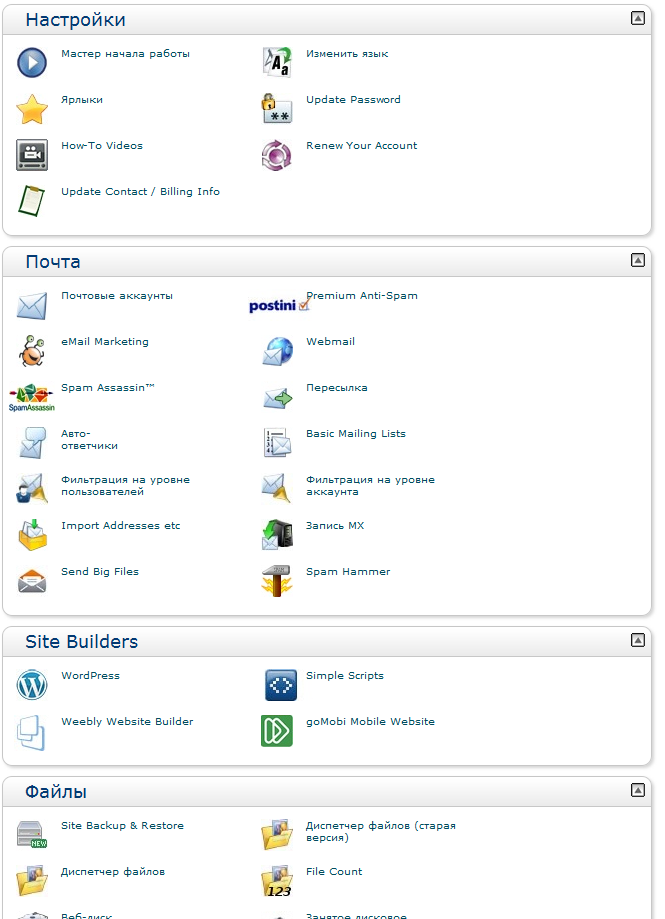Open the Spam Assassin link
Viewport: 665px width, 919px height.
pyautogui.click(x=108, y=388)
